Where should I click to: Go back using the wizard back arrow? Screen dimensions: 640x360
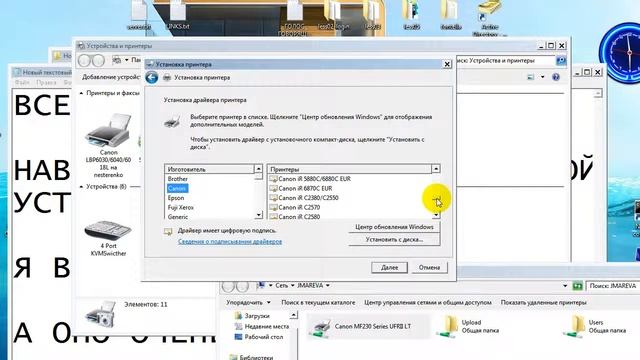point(151,78)
